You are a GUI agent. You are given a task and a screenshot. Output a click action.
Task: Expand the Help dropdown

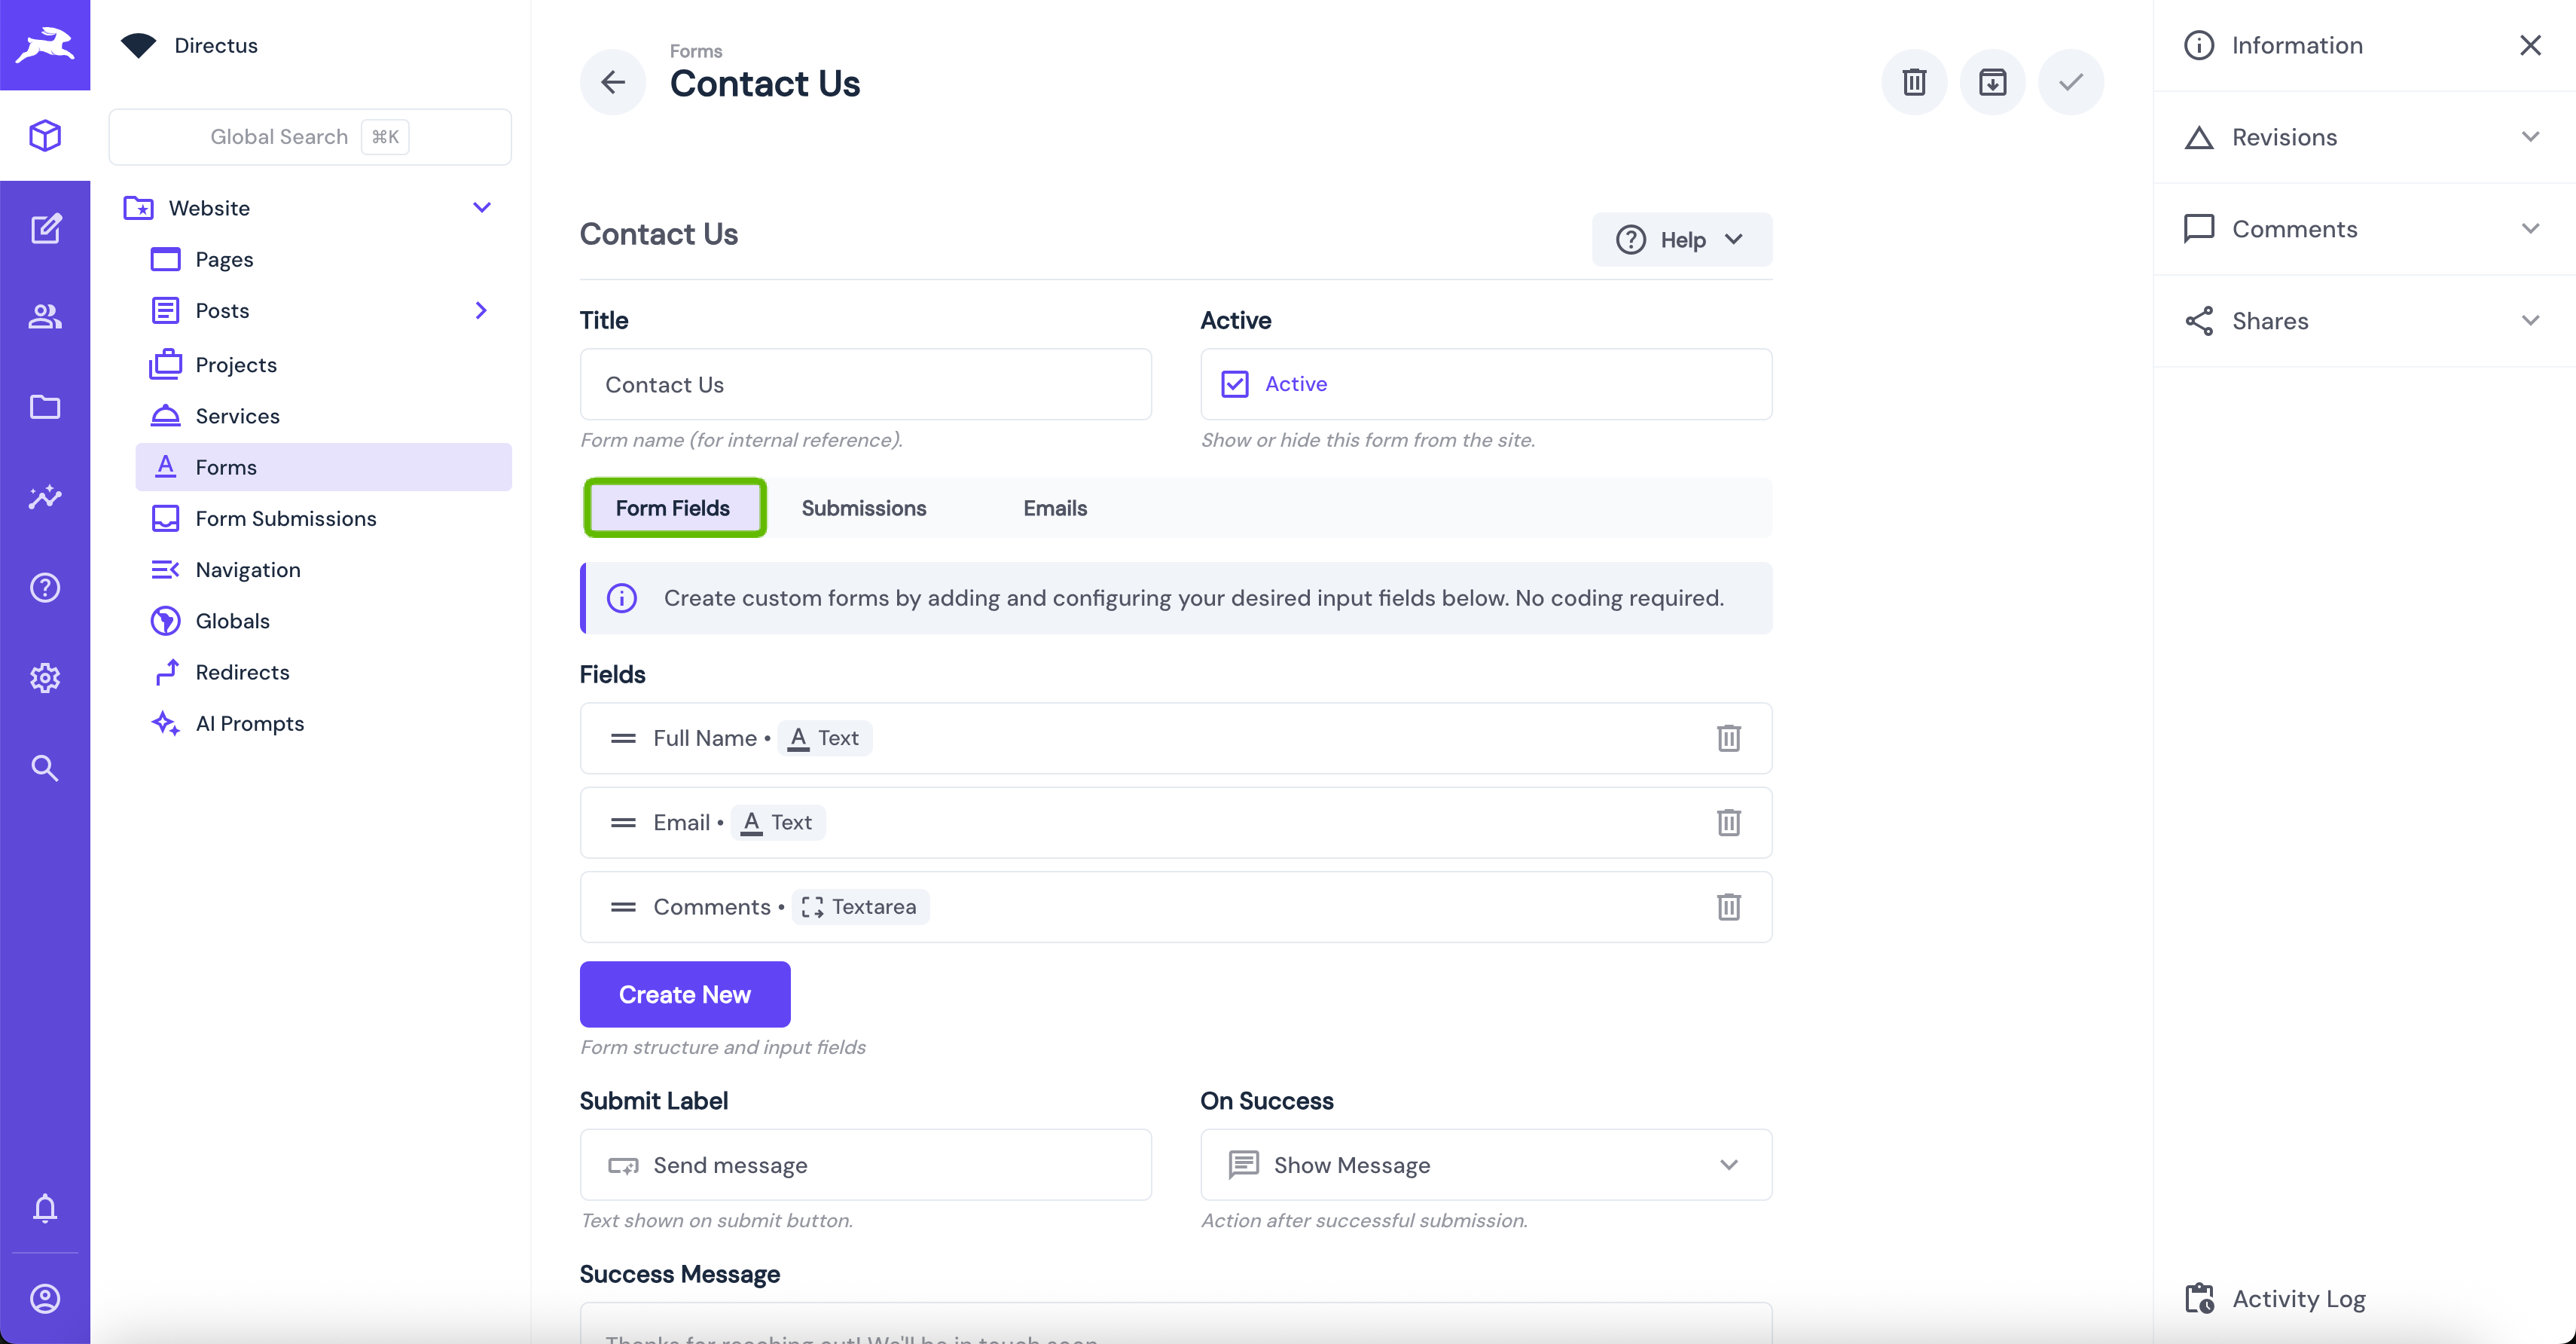tap(1681, 240)
